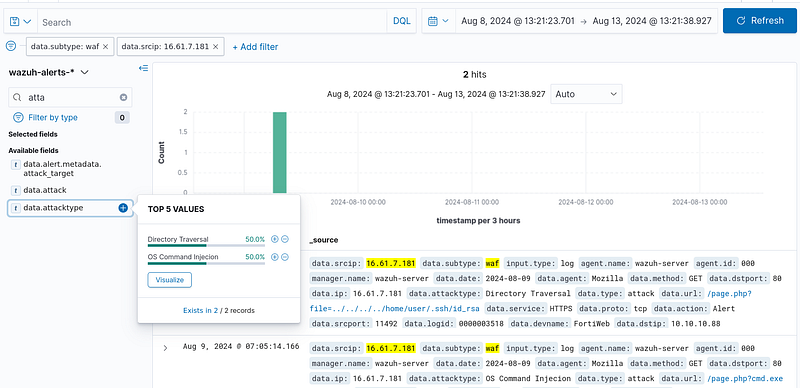The height and width of the screenshot is (388, 800).
Task: Clear the field search text 'atta'
Action: point(123,97)
